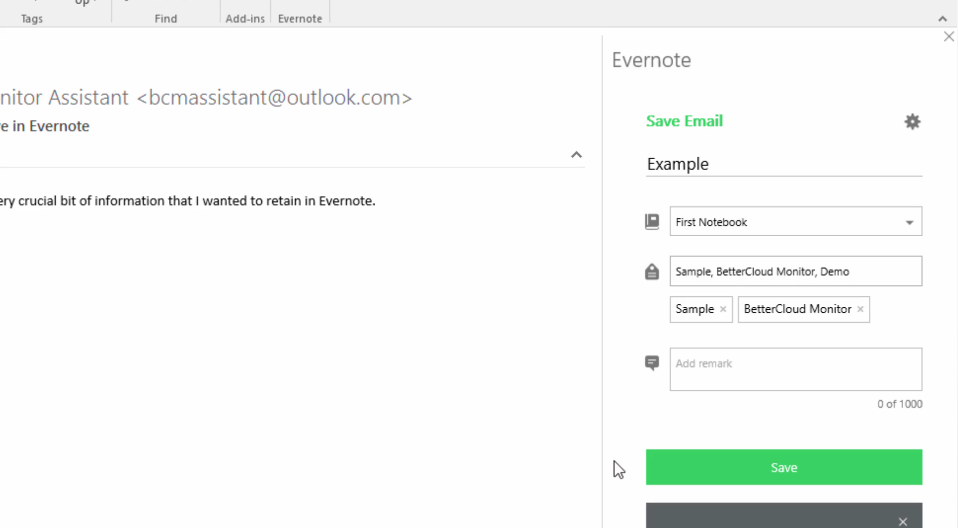Edit the note title field "Example"
Screen dimensions: 958x528
[x=783, y=164]
